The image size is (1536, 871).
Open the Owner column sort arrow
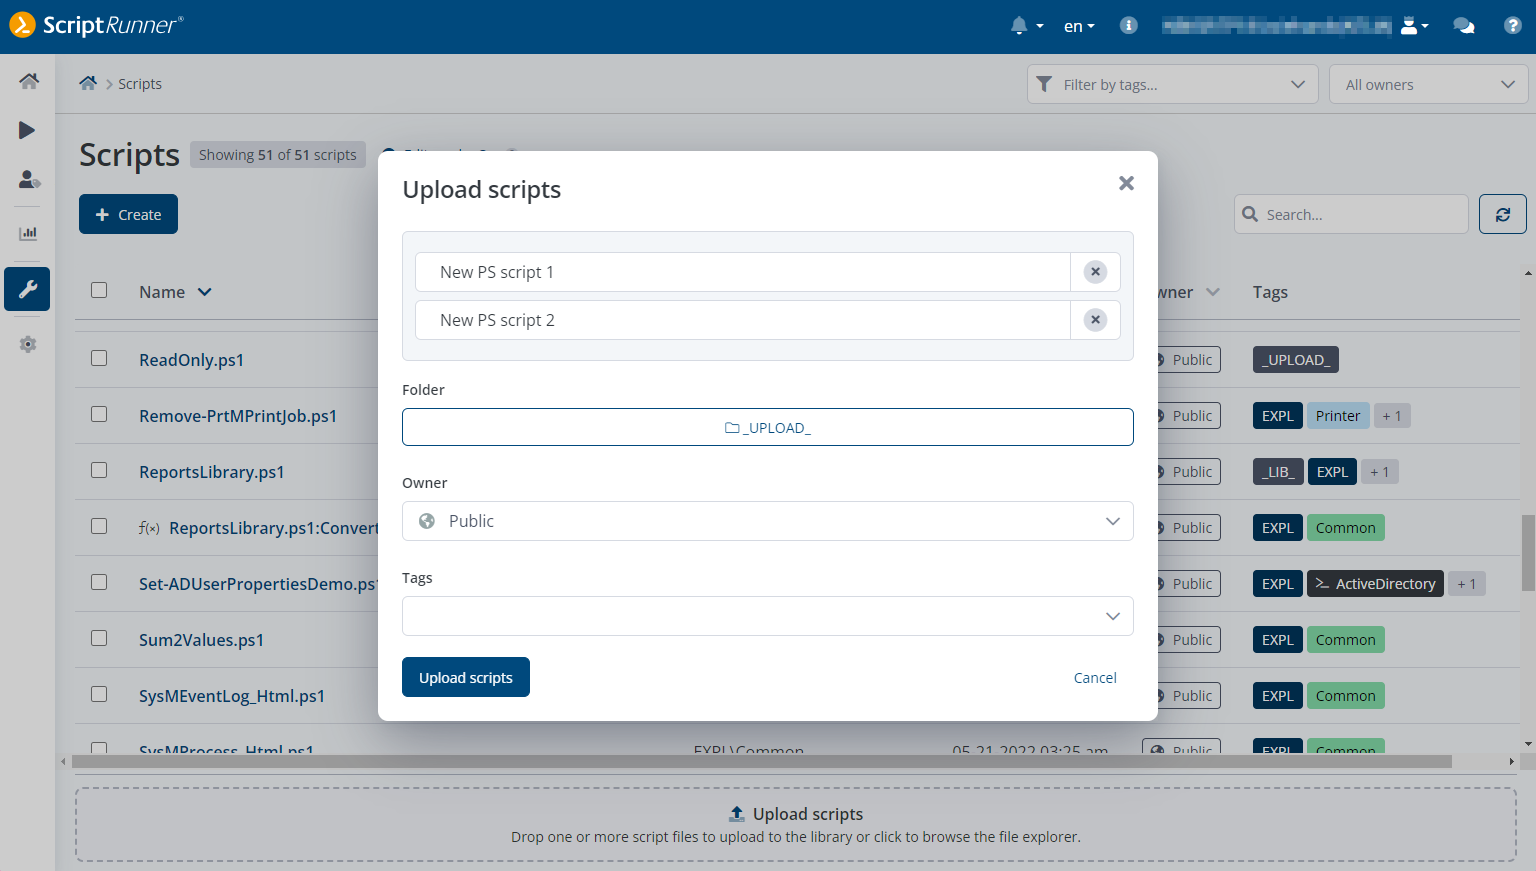[1213, 292]
